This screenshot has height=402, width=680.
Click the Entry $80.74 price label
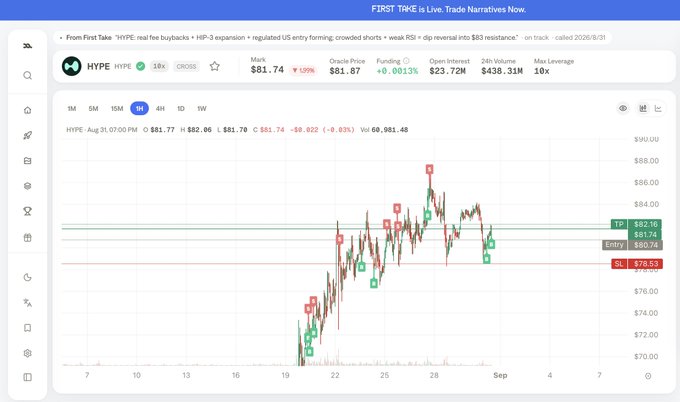click(633, 245)
